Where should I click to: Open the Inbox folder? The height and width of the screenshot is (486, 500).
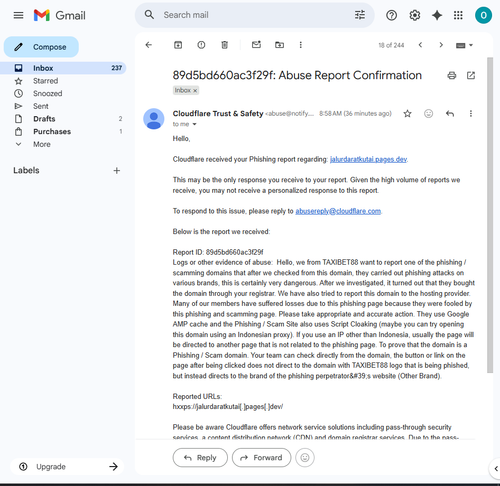point(63,68)
